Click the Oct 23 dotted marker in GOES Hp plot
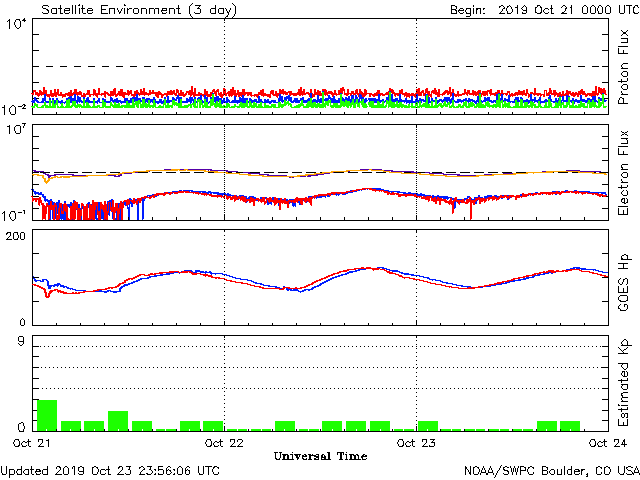Viewport: 640px width, 480px height. (x=416, y=277)
